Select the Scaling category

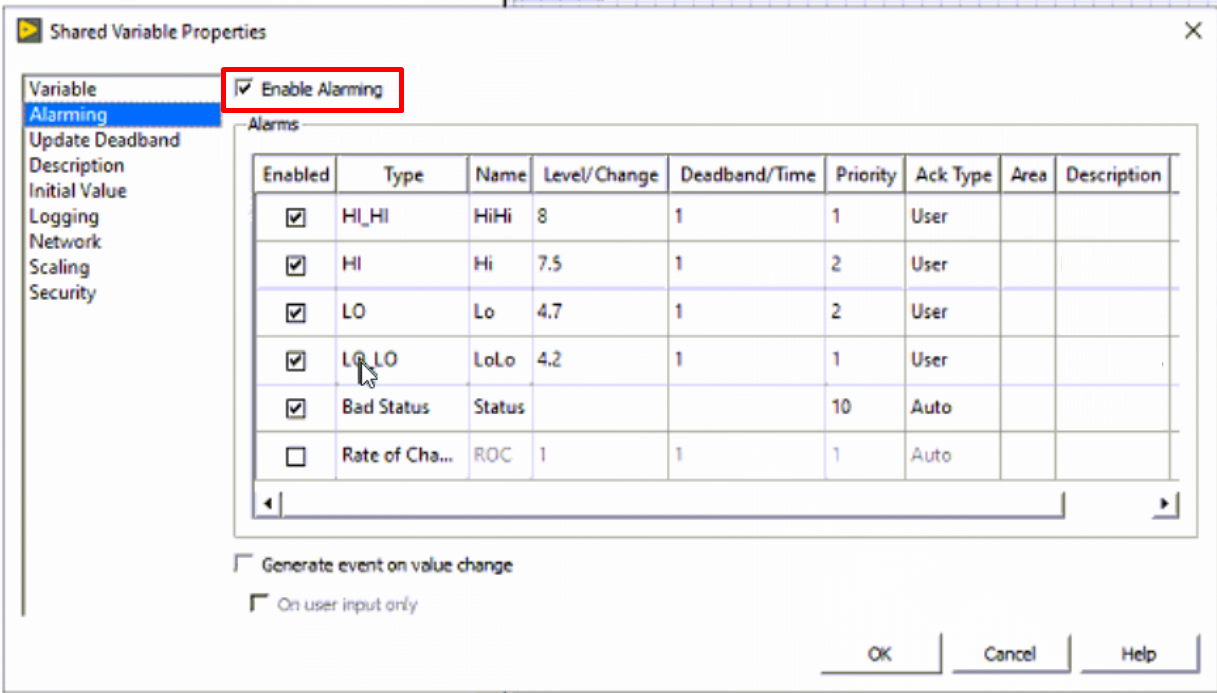[59, 267]
